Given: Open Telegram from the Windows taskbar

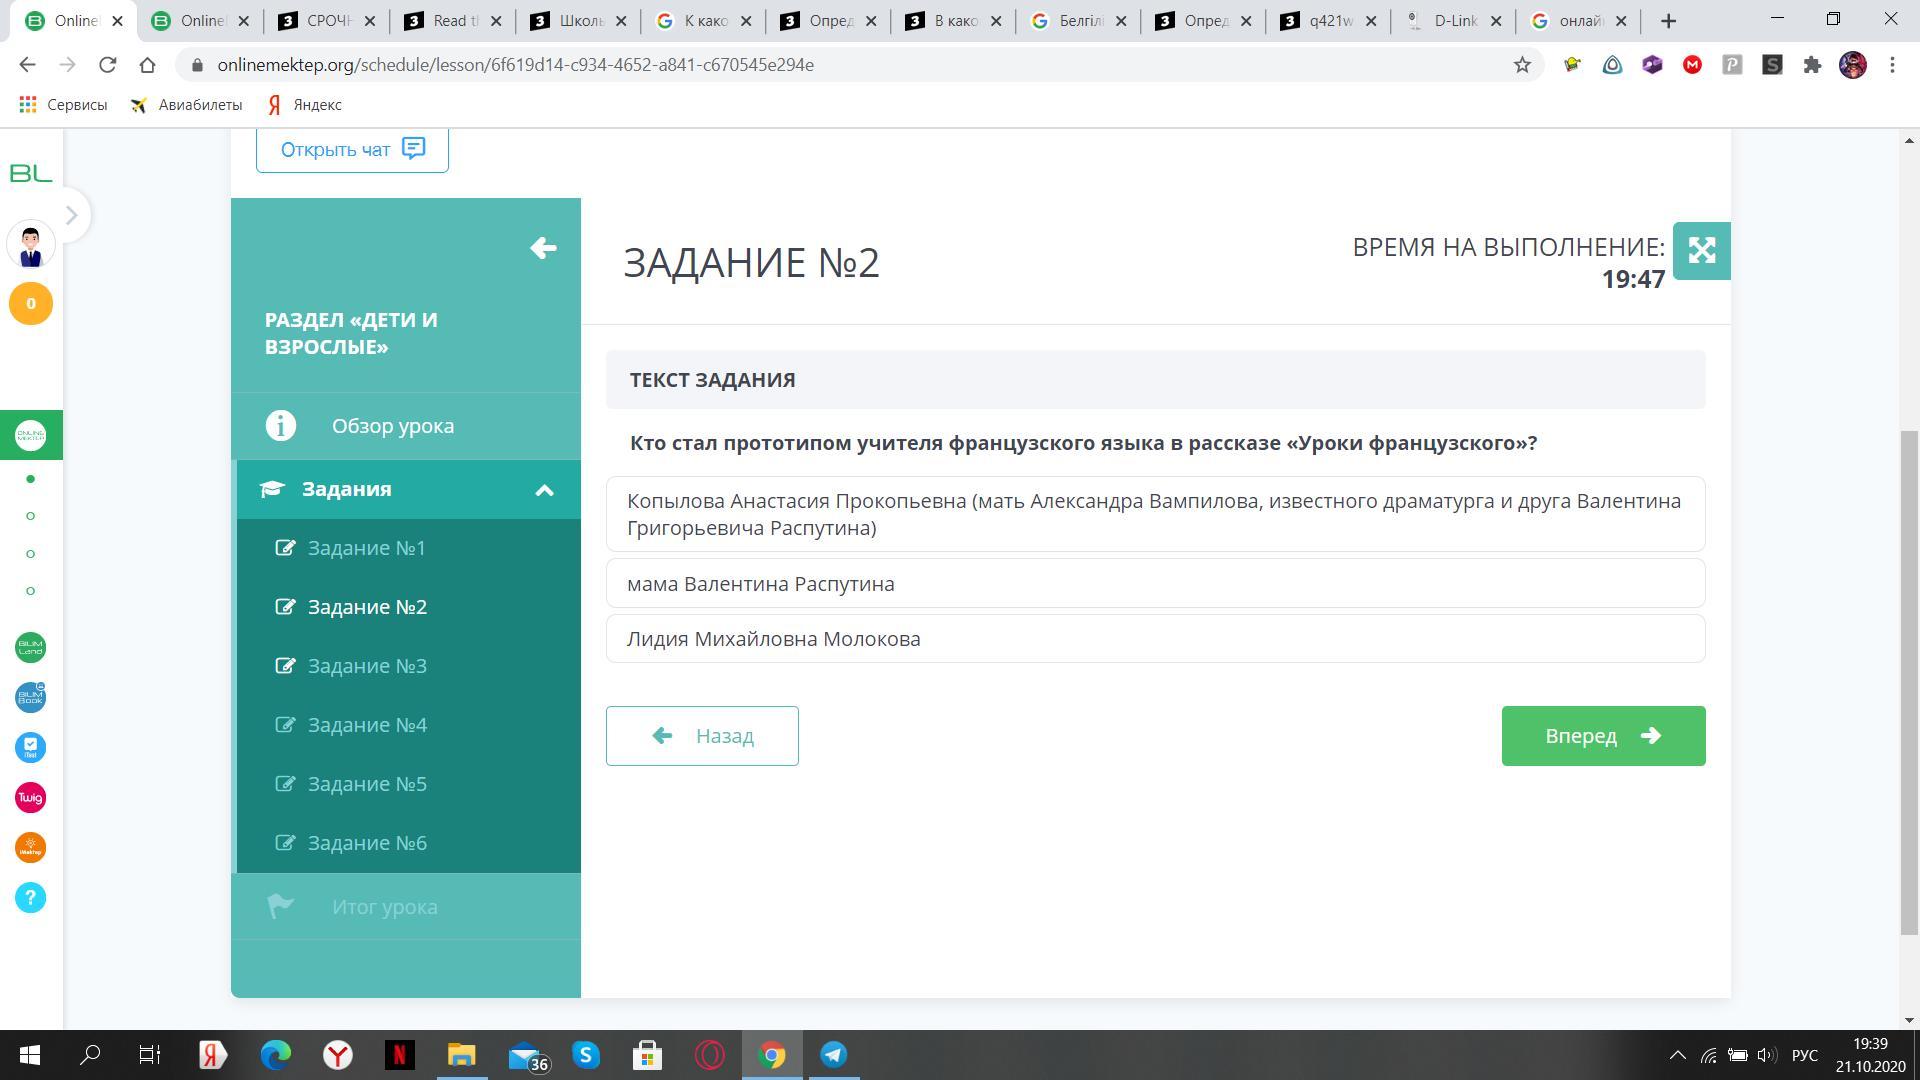Looking at the screenshot, I should pyautogui.click(x=833, y=1055).
